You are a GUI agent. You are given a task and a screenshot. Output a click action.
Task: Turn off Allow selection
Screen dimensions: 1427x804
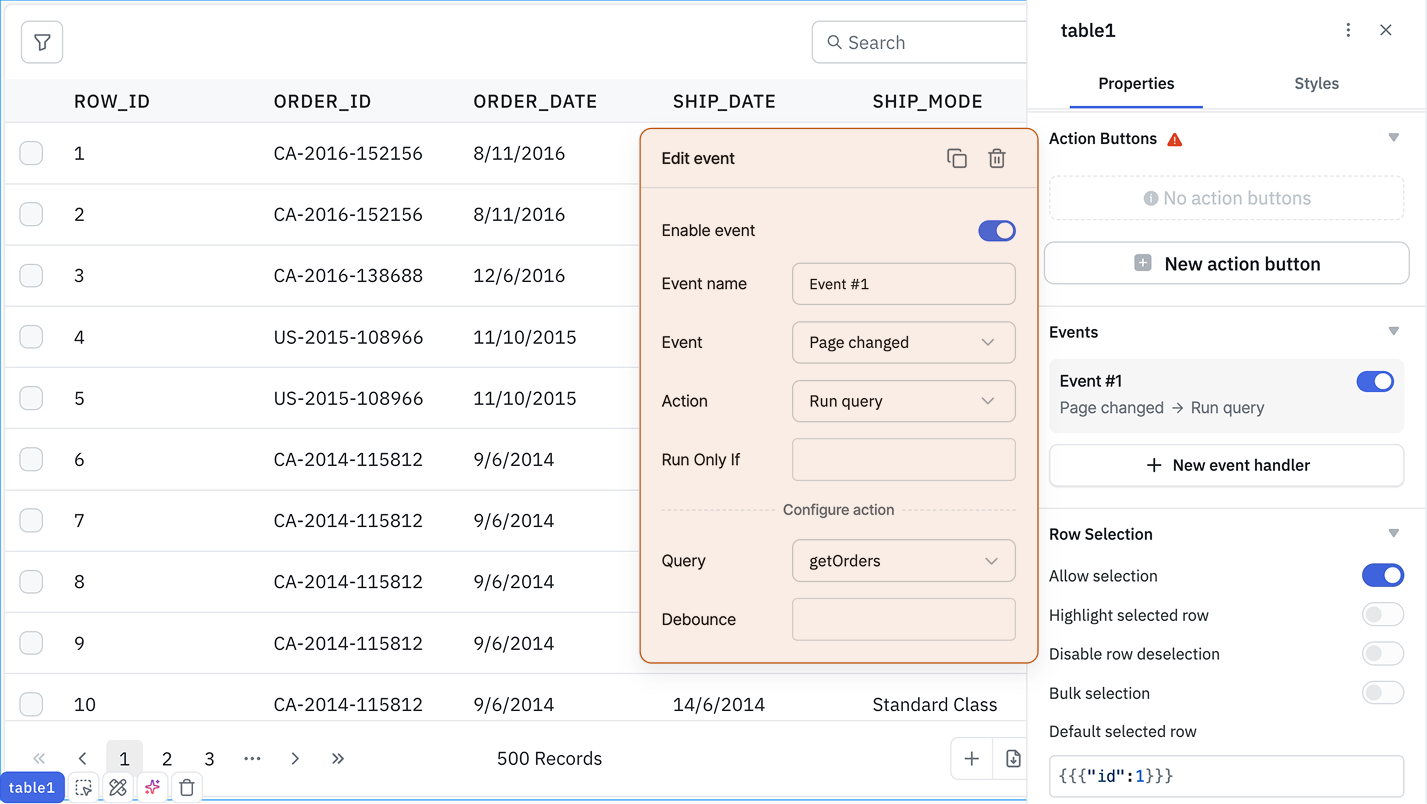[x=1383, y=575]
